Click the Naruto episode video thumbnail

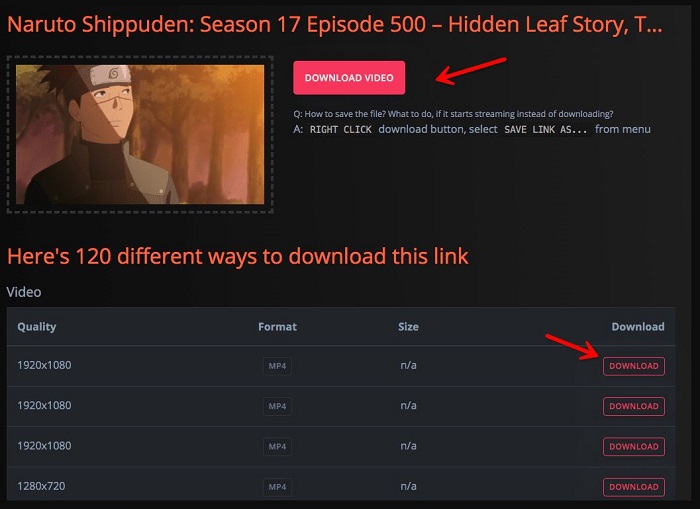pos(140,134)
